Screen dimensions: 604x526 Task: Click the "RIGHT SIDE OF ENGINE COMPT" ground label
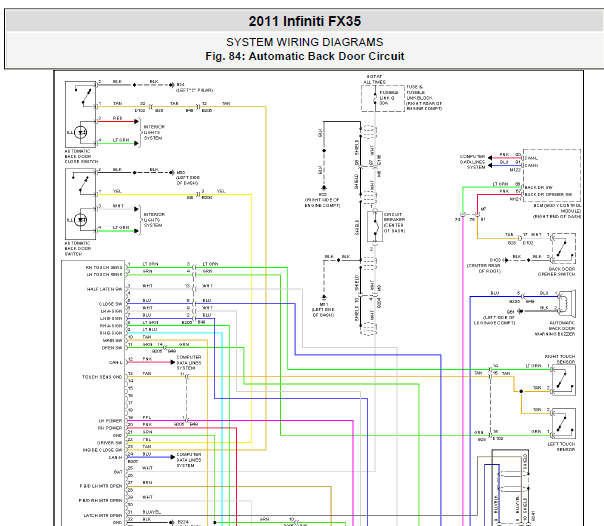(x=322, y=203)
